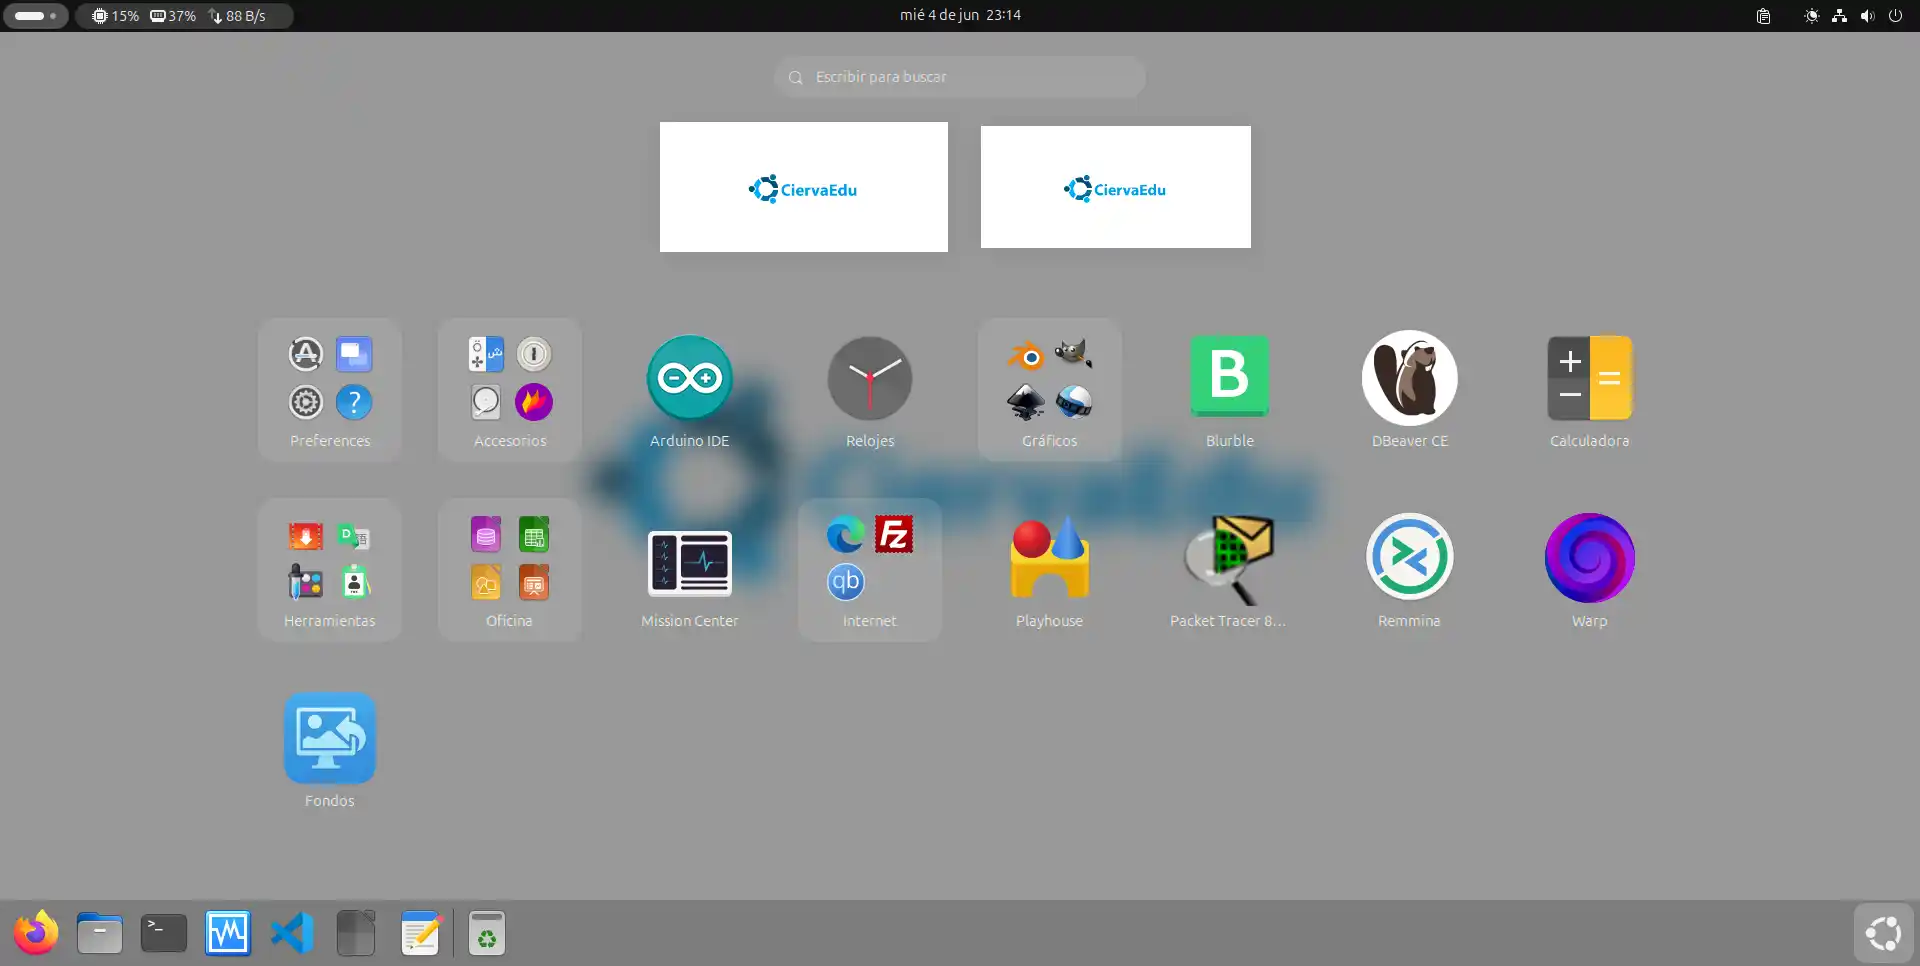
Task: Expand the Gráficos app folder
Action: [x=1049, y=389]
